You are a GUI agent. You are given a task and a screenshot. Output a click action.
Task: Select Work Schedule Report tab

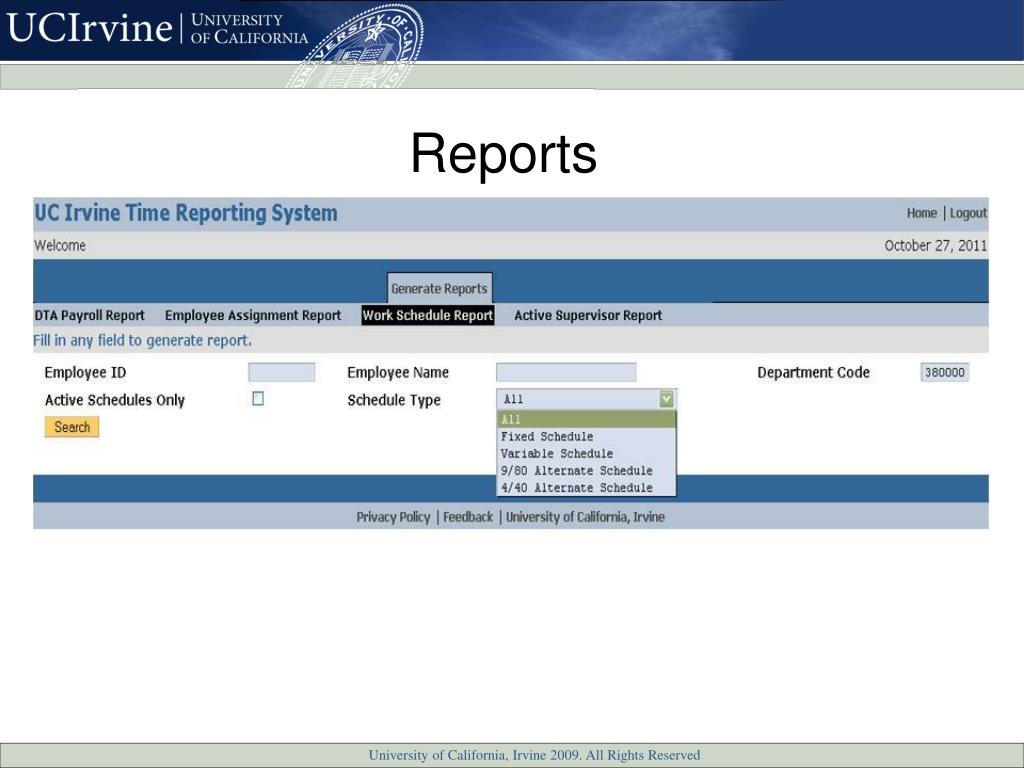click(x=428, y=315)
